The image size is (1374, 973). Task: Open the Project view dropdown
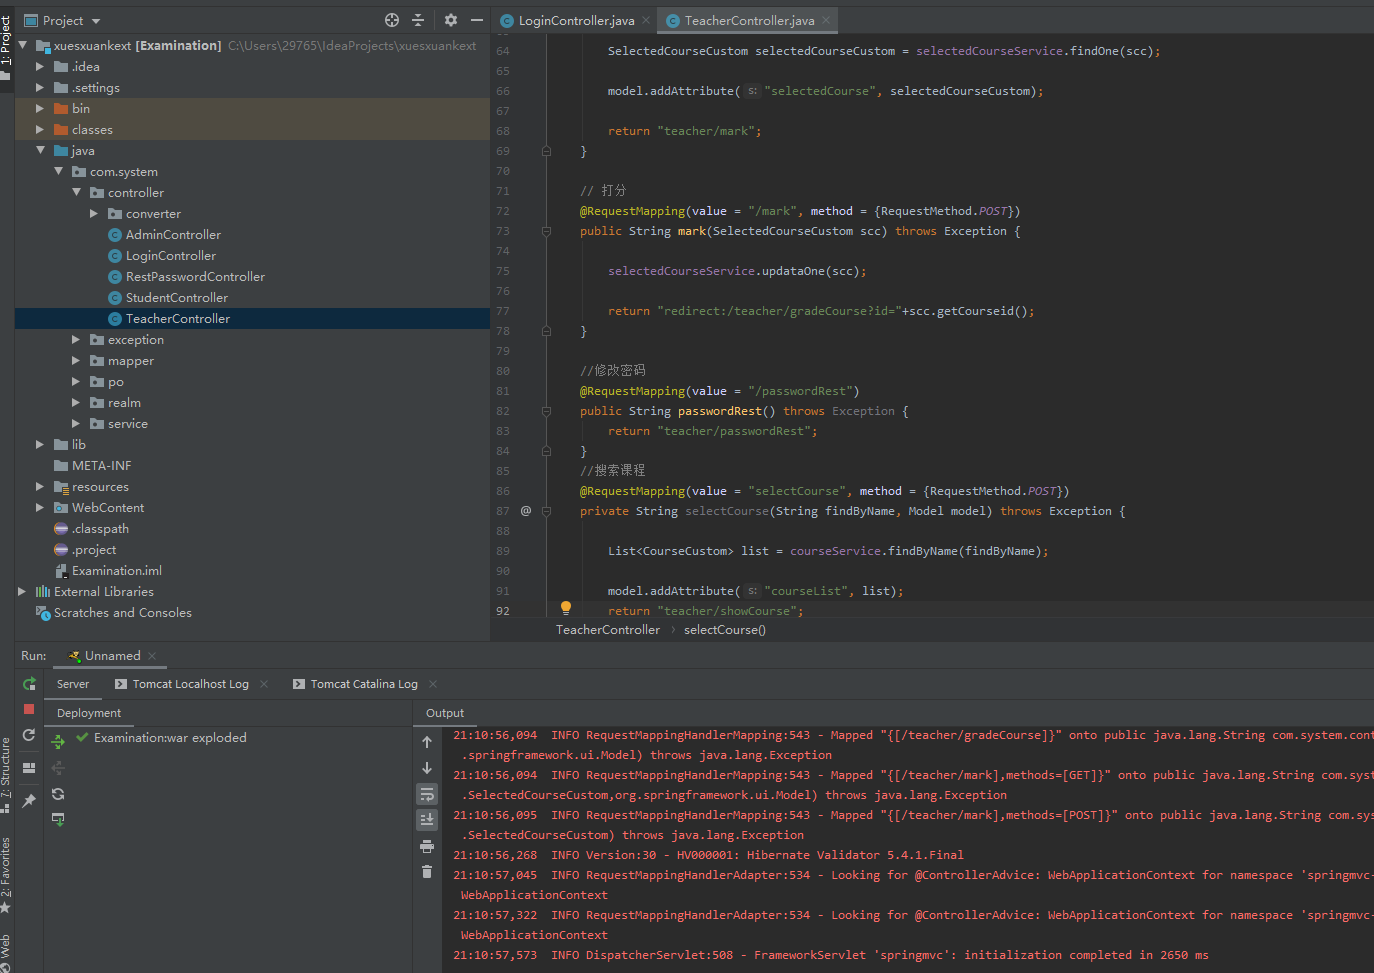pos(96,21)
